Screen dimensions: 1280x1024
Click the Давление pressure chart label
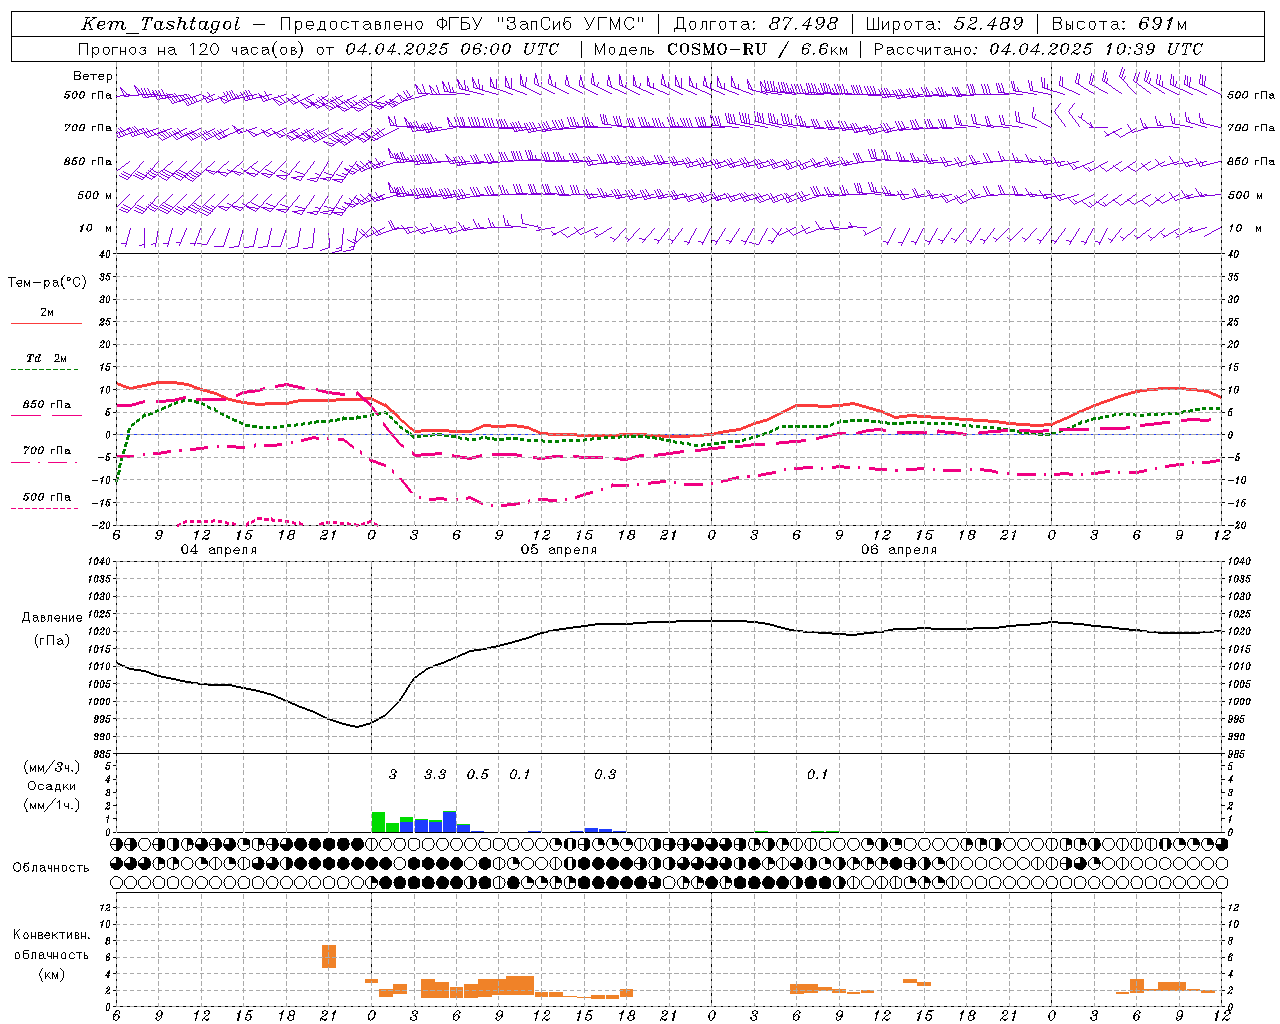pos(52,618)
